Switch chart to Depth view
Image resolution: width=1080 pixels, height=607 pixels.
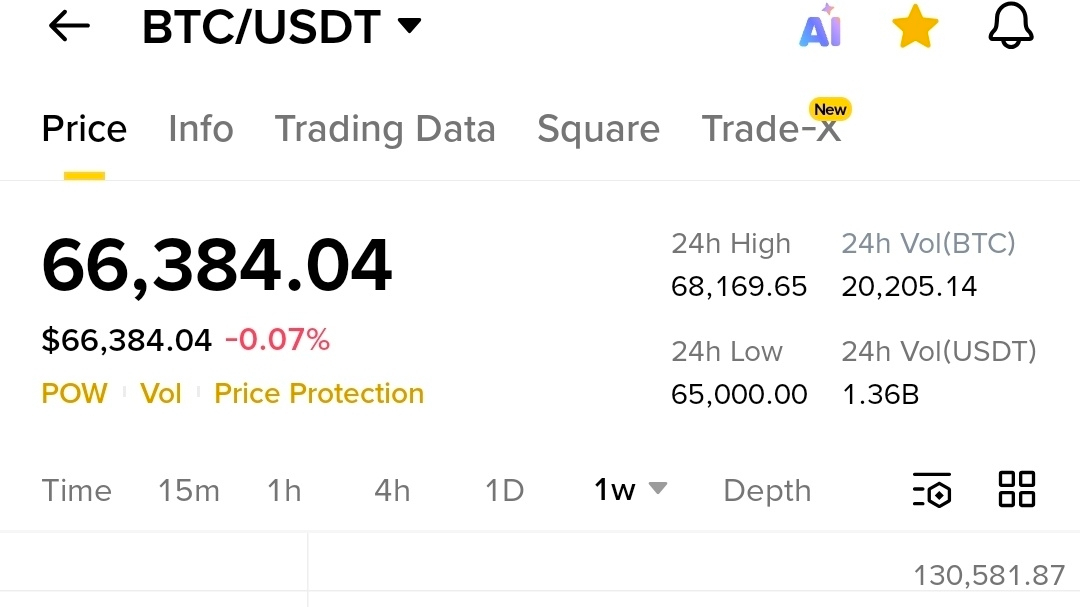767,491
